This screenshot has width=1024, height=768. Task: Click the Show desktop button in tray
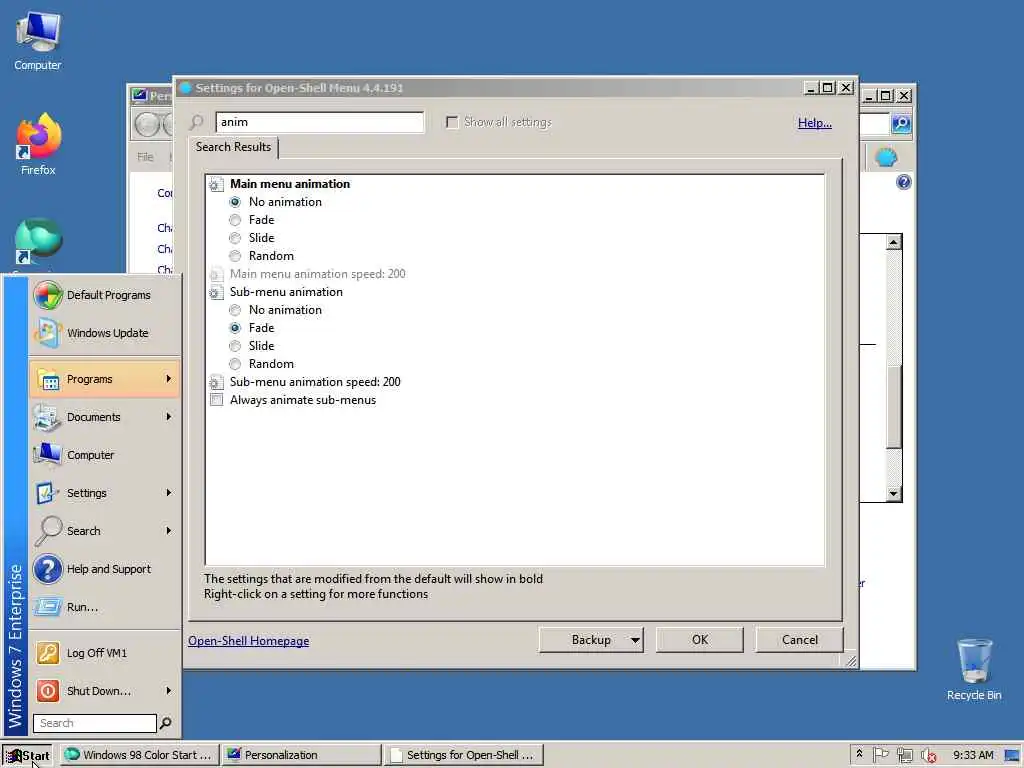coord(1013,756)
